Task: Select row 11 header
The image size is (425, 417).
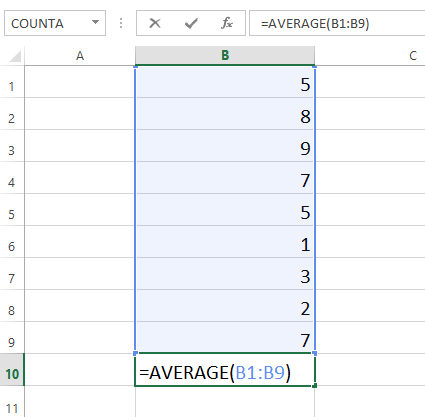Action: (12, 401)
